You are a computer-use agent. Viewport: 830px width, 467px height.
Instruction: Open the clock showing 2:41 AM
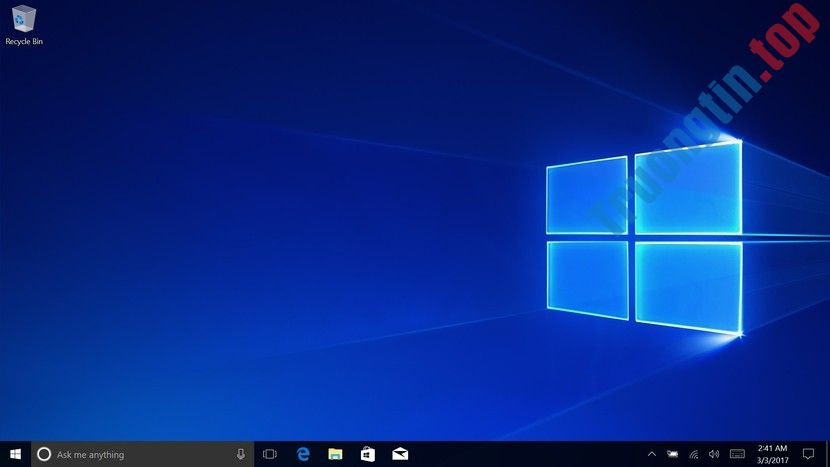tap(772, 454)
